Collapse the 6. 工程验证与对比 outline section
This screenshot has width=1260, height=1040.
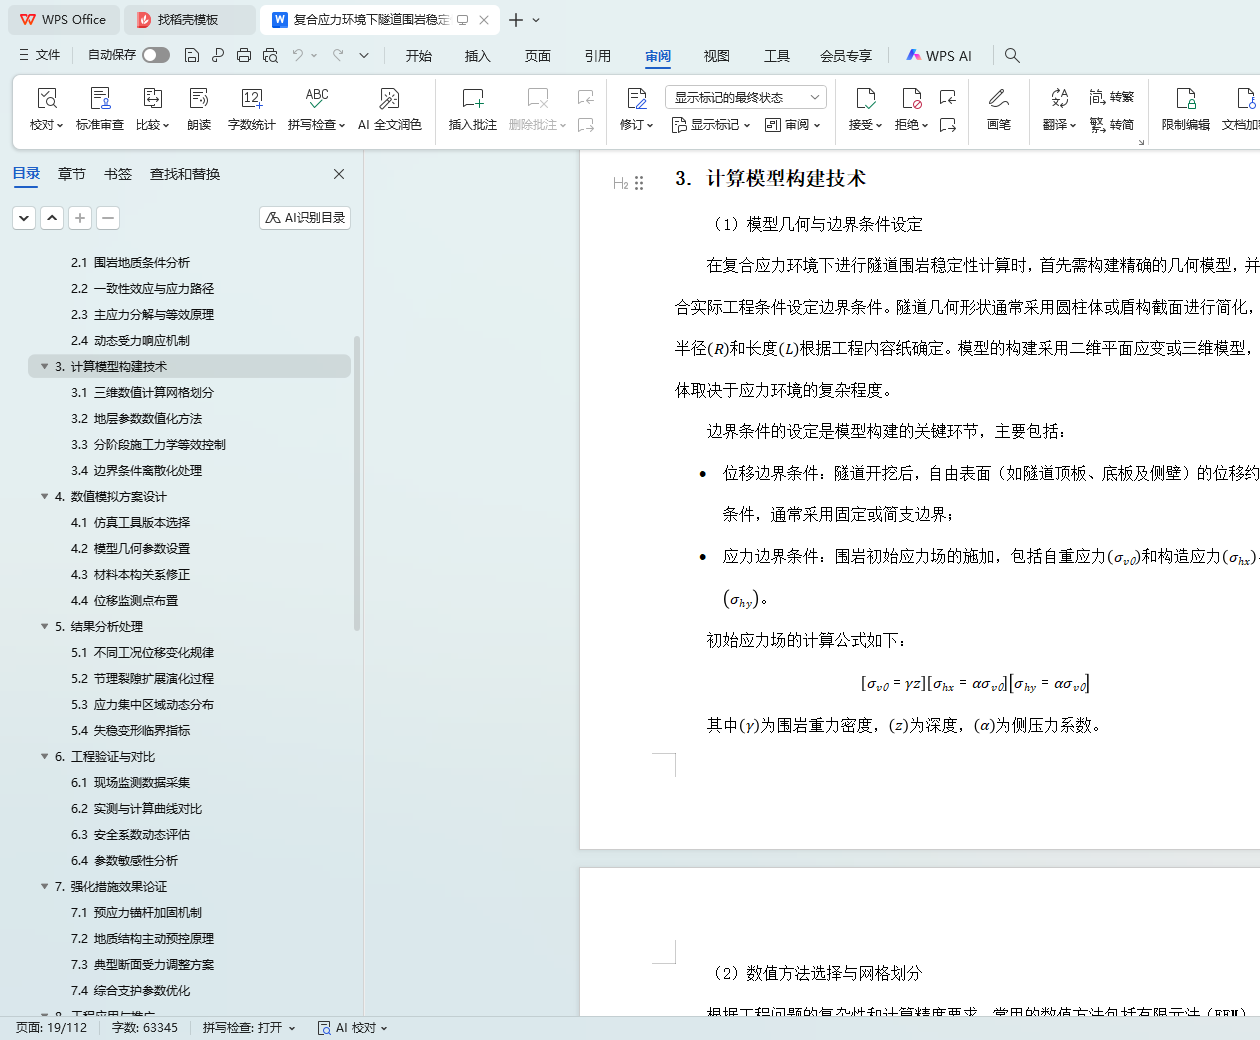click(44, 756)
